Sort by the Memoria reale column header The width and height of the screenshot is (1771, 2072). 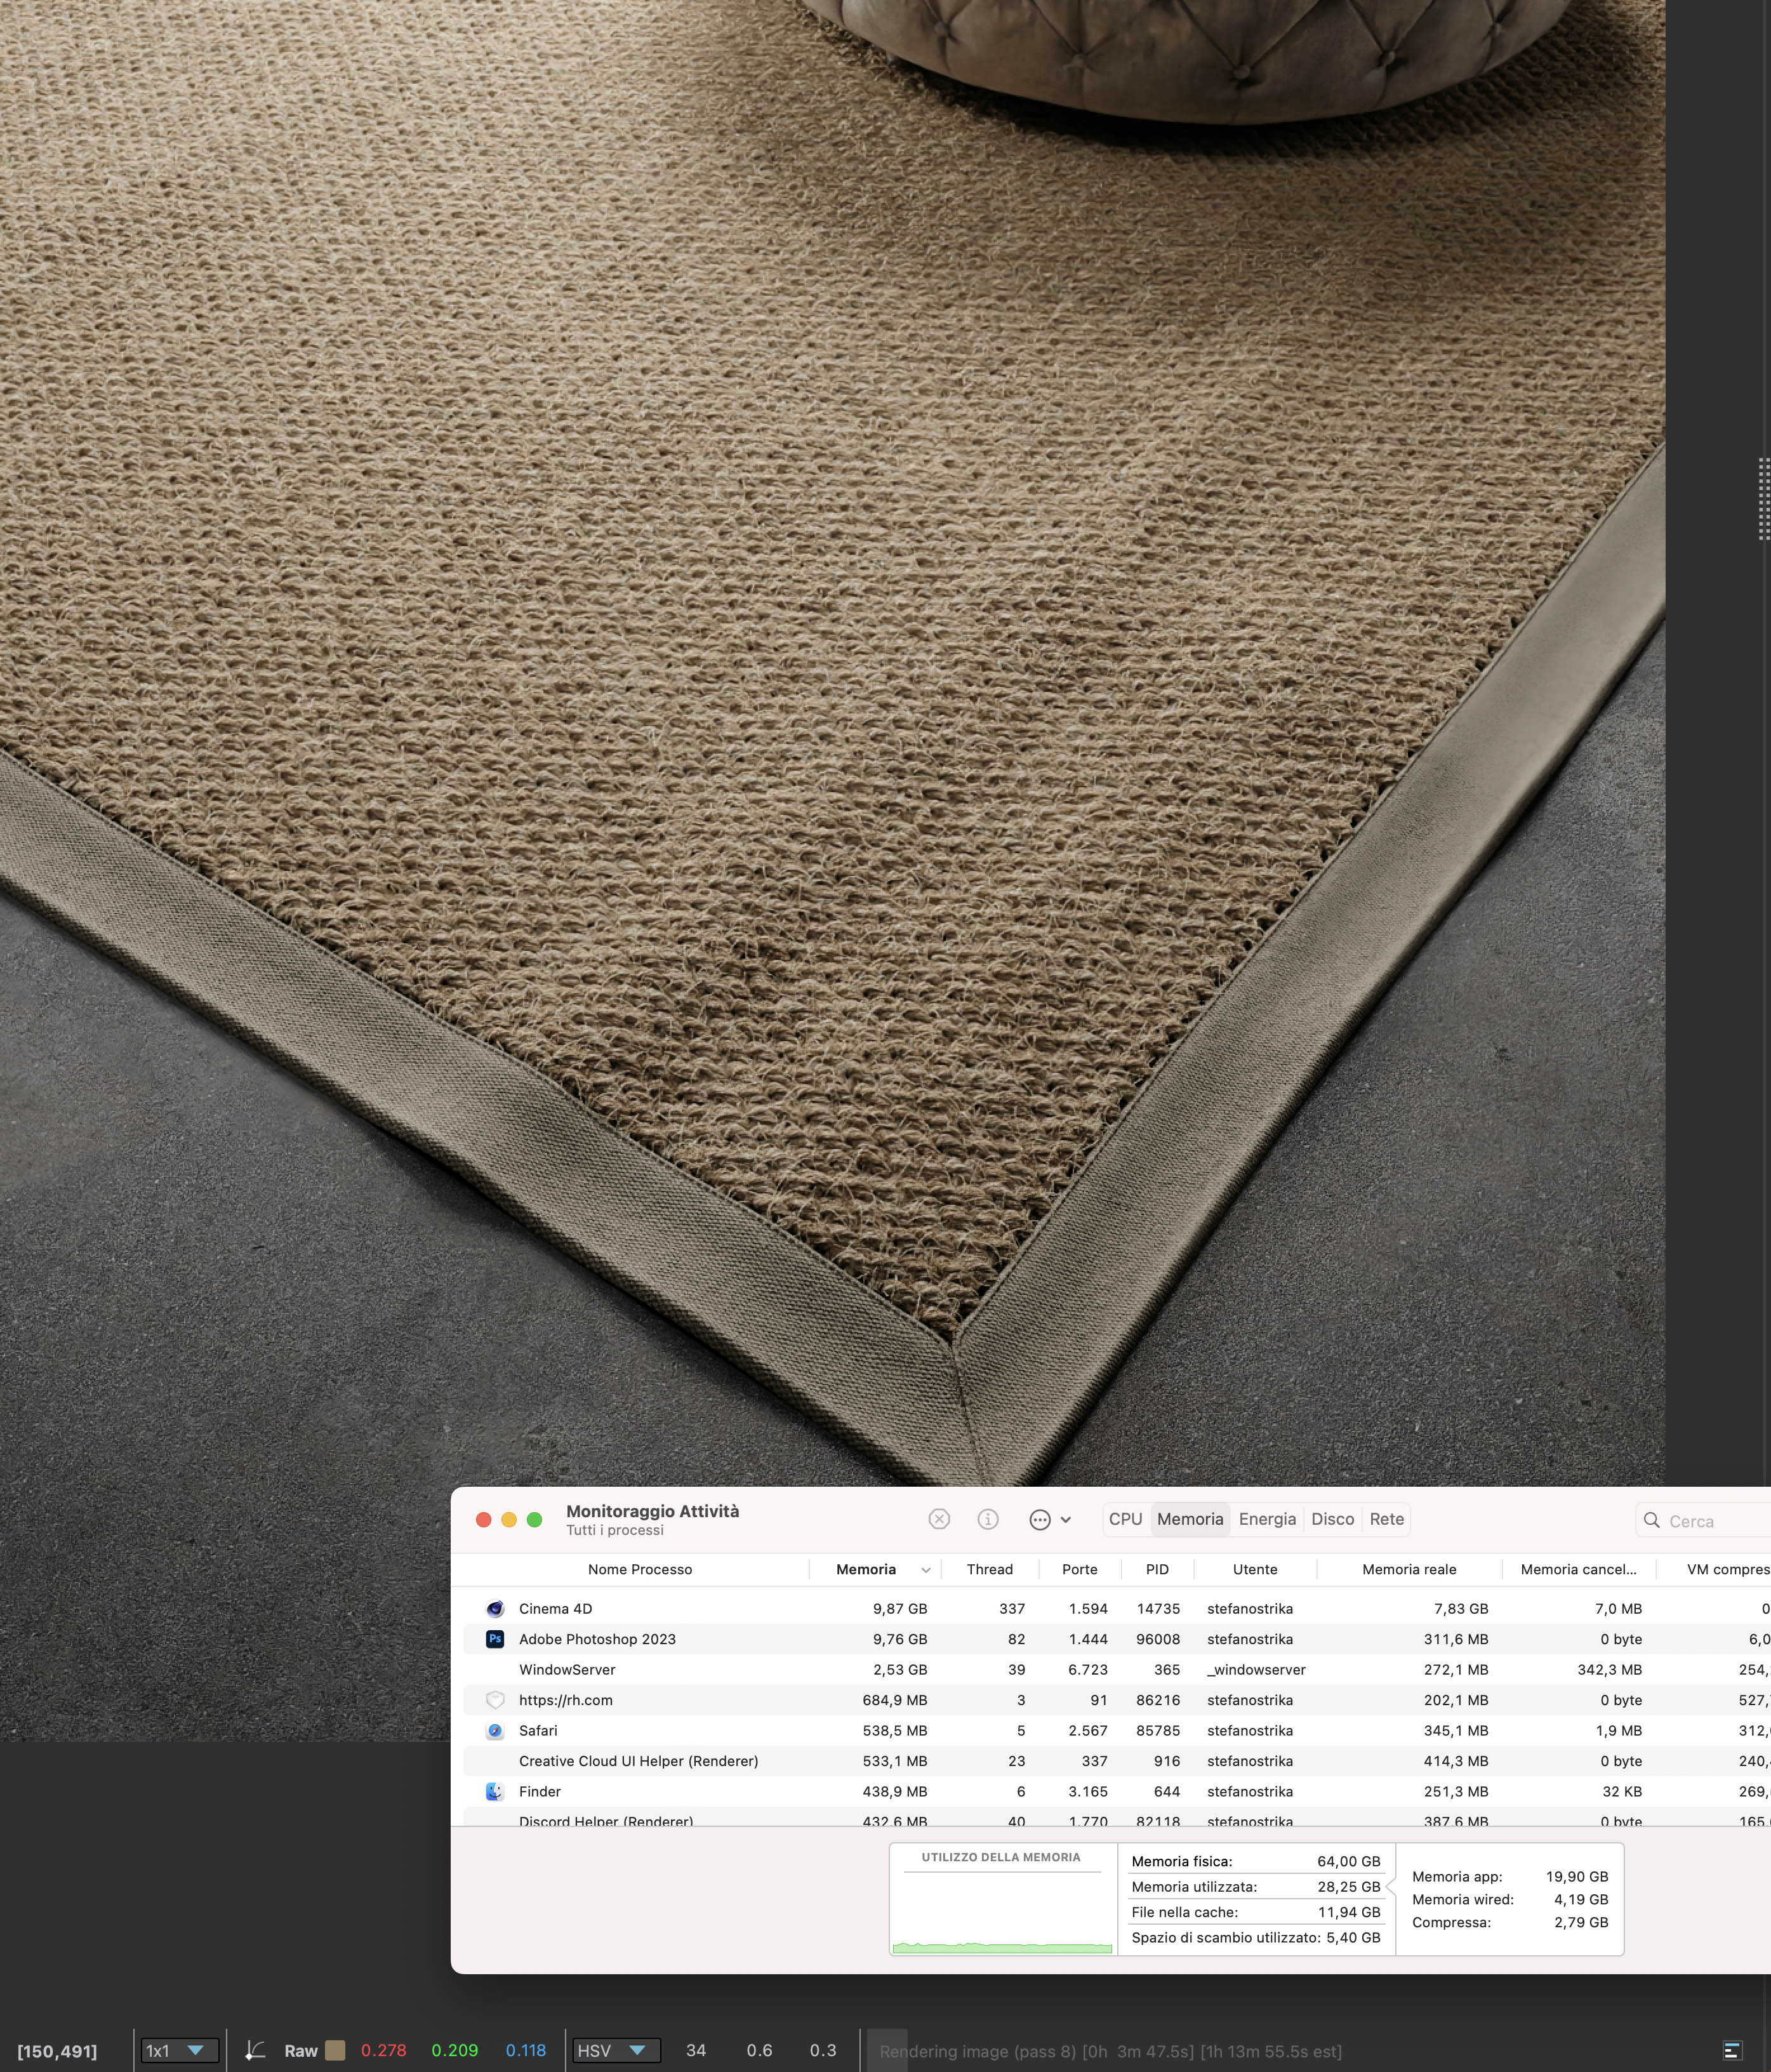[1408, 1569]
